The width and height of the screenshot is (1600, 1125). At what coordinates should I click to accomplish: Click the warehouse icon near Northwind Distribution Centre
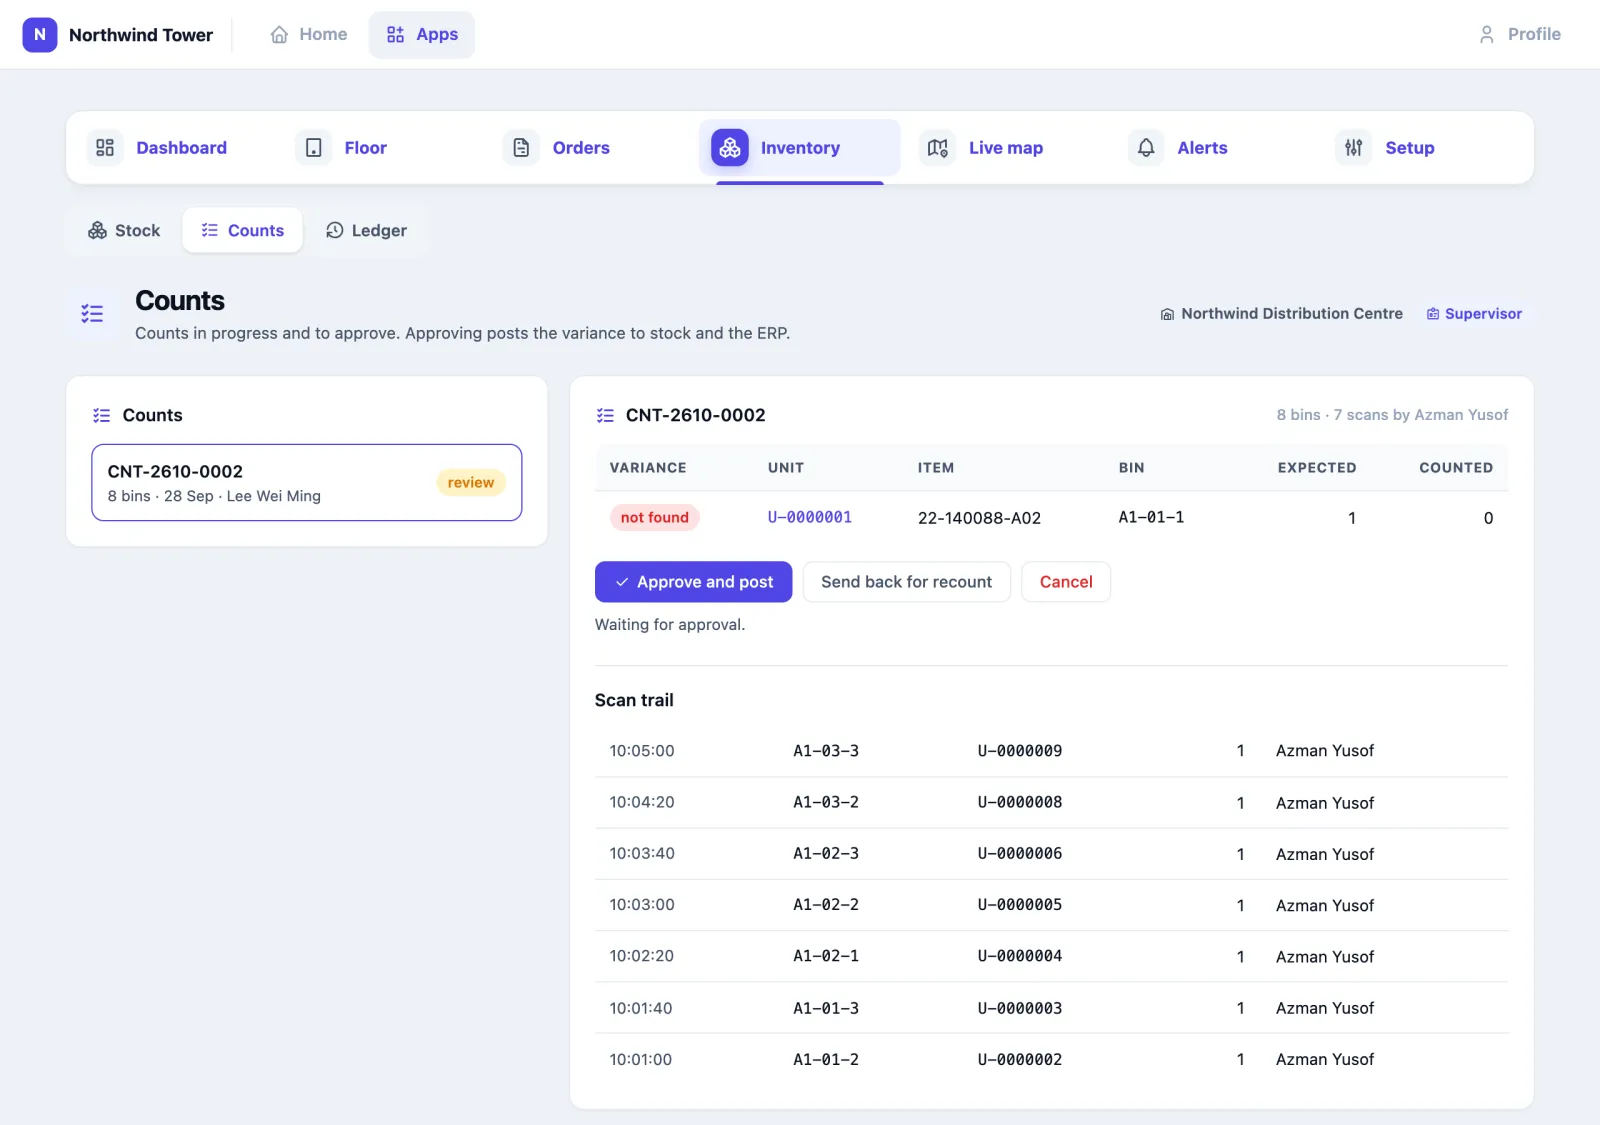[1167, 314]
